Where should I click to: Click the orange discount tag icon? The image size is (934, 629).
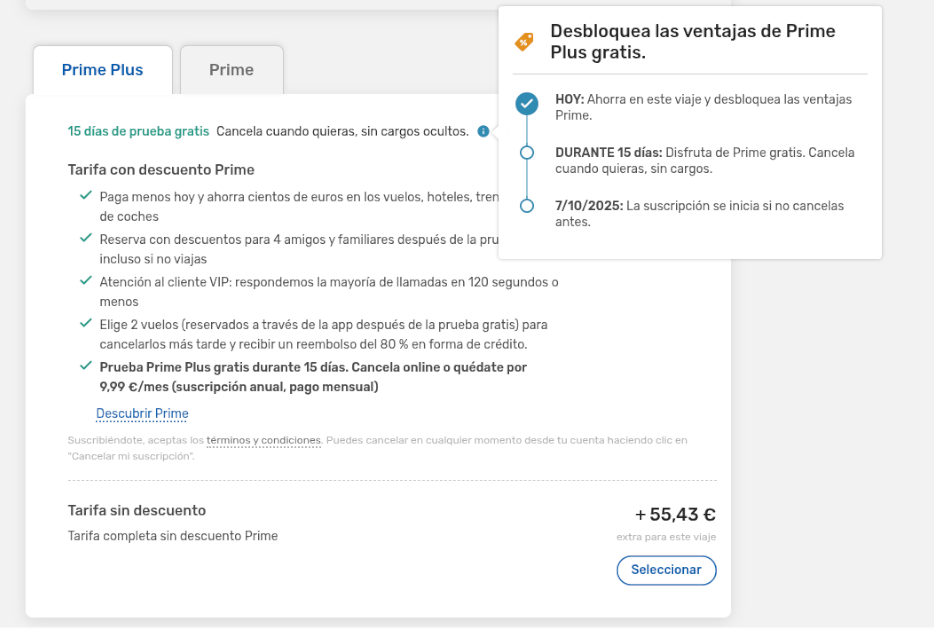tap(524, 42)
